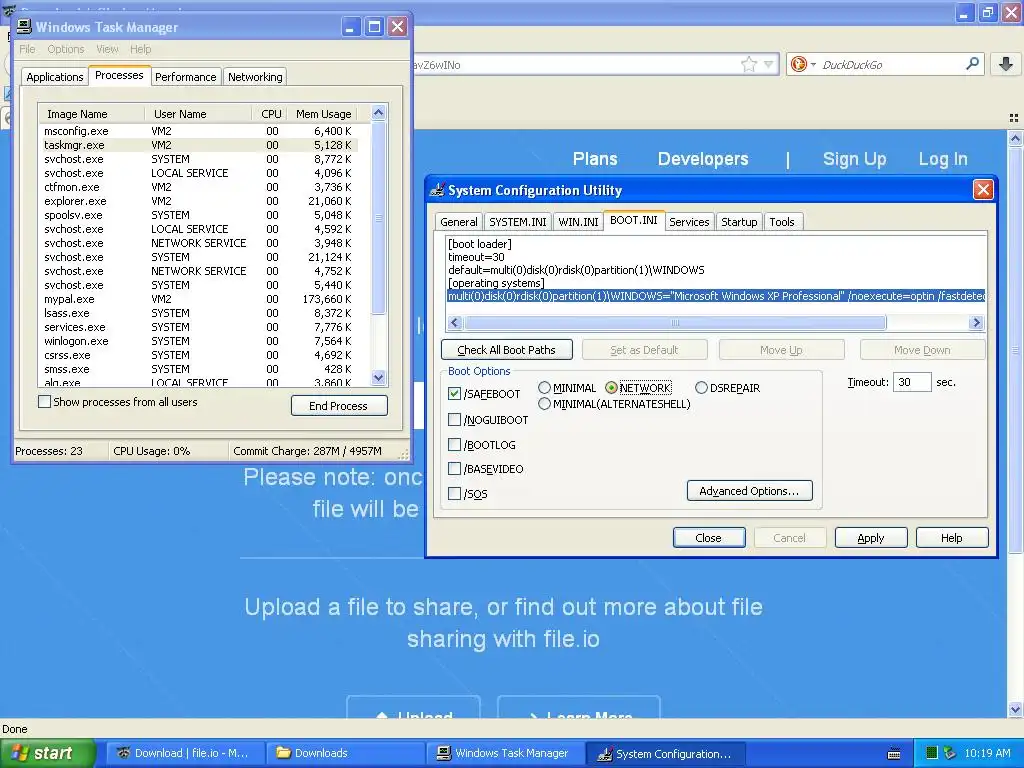The image size is (1024, 768).
Task: Open Task Manager View menu
Action: [107, 49]
